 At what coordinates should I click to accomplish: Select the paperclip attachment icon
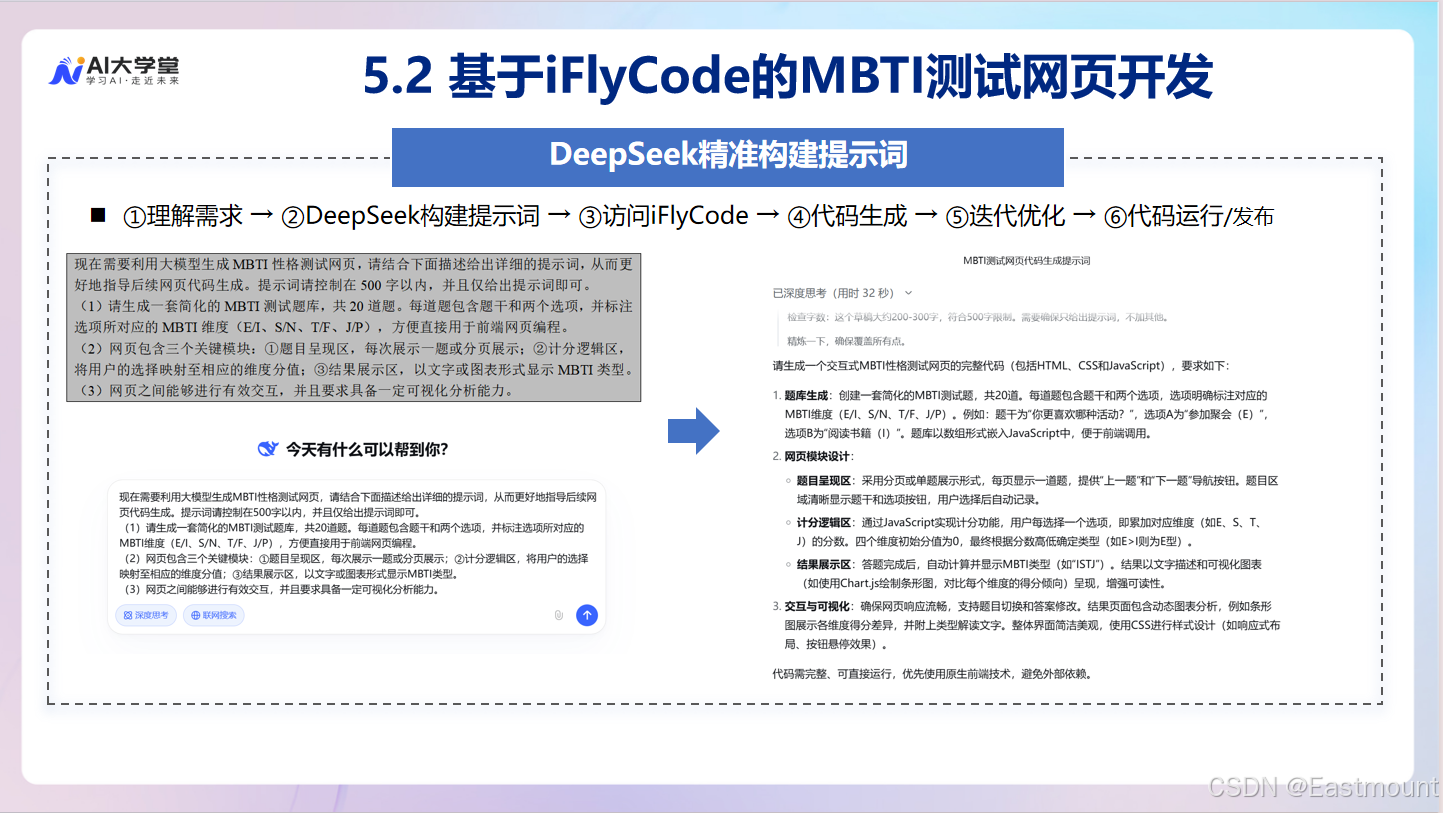557,616
